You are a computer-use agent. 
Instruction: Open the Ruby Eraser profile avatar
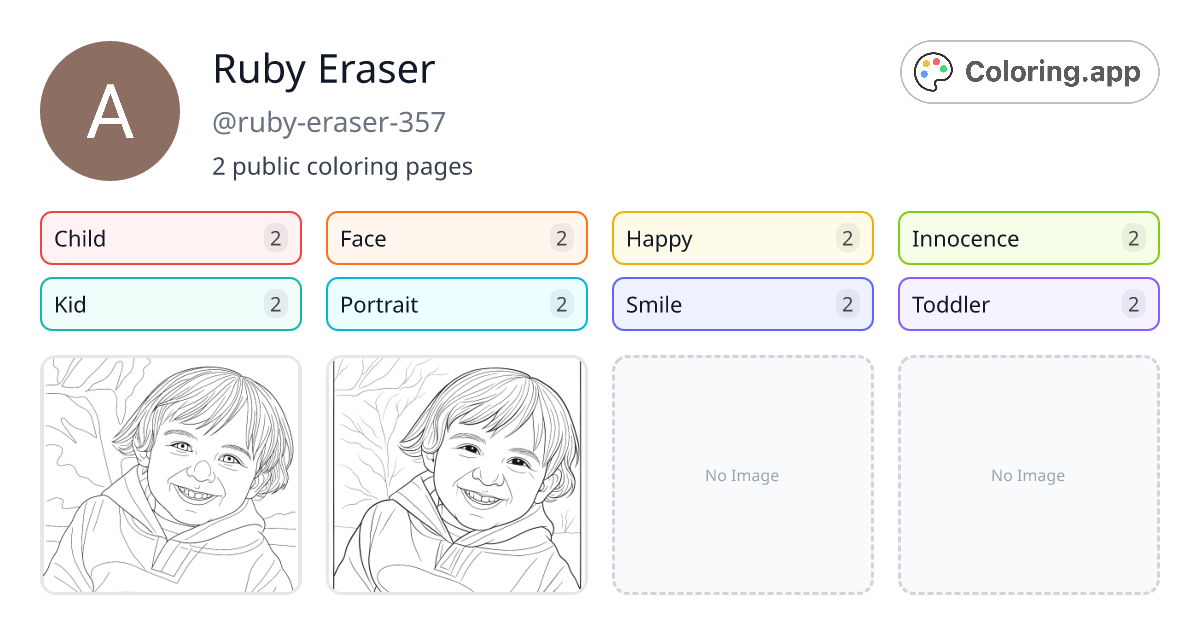(x=110, y=110)
